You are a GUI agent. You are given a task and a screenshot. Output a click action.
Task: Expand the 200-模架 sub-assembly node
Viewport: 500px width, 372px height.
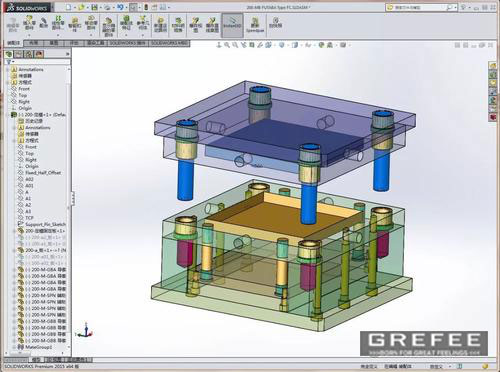8,115
